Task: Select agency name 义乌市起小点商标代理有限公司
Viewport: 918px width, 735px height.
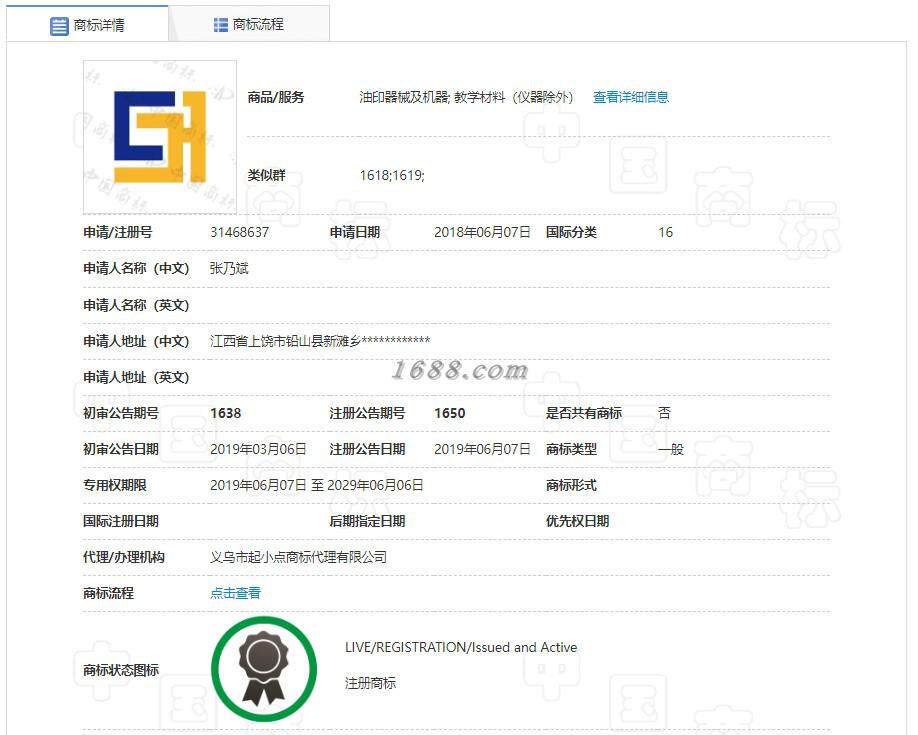Action: coord(299,557)
